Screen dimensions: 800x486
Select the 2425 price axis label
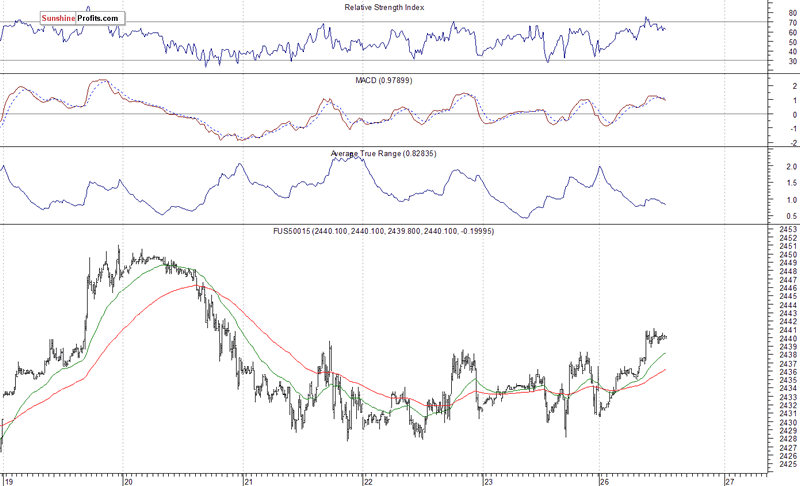pyautogui.click(x=785, y=464)
